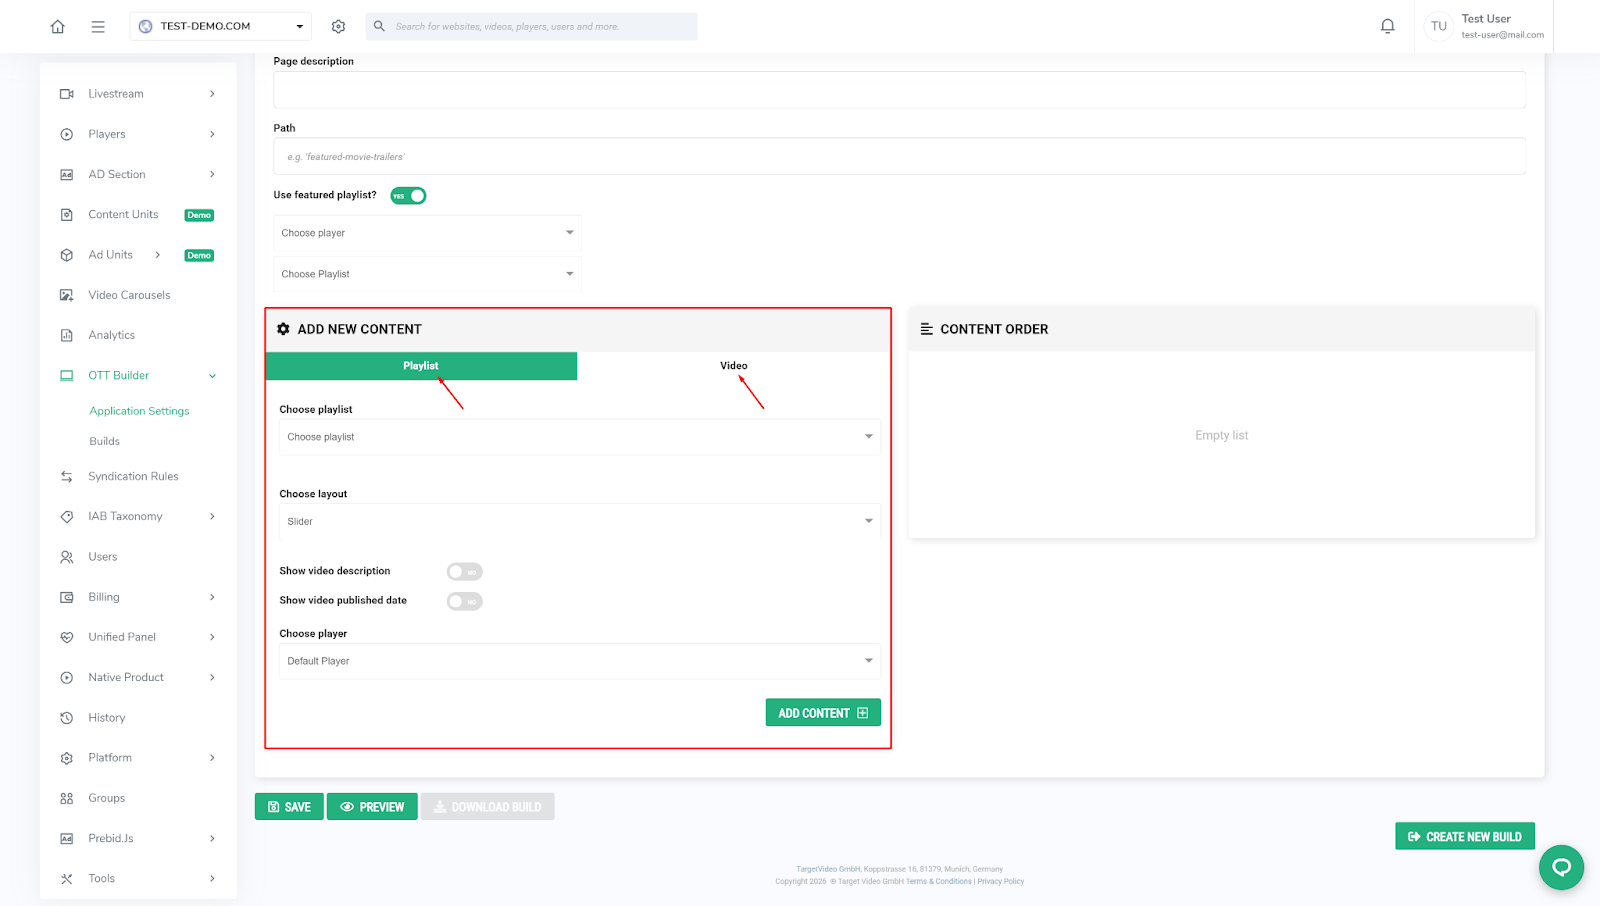The height and width of the screenshot is (906, 1600).
Task: Open the Choose layout Slider dropdown
Action: (579, 521)
